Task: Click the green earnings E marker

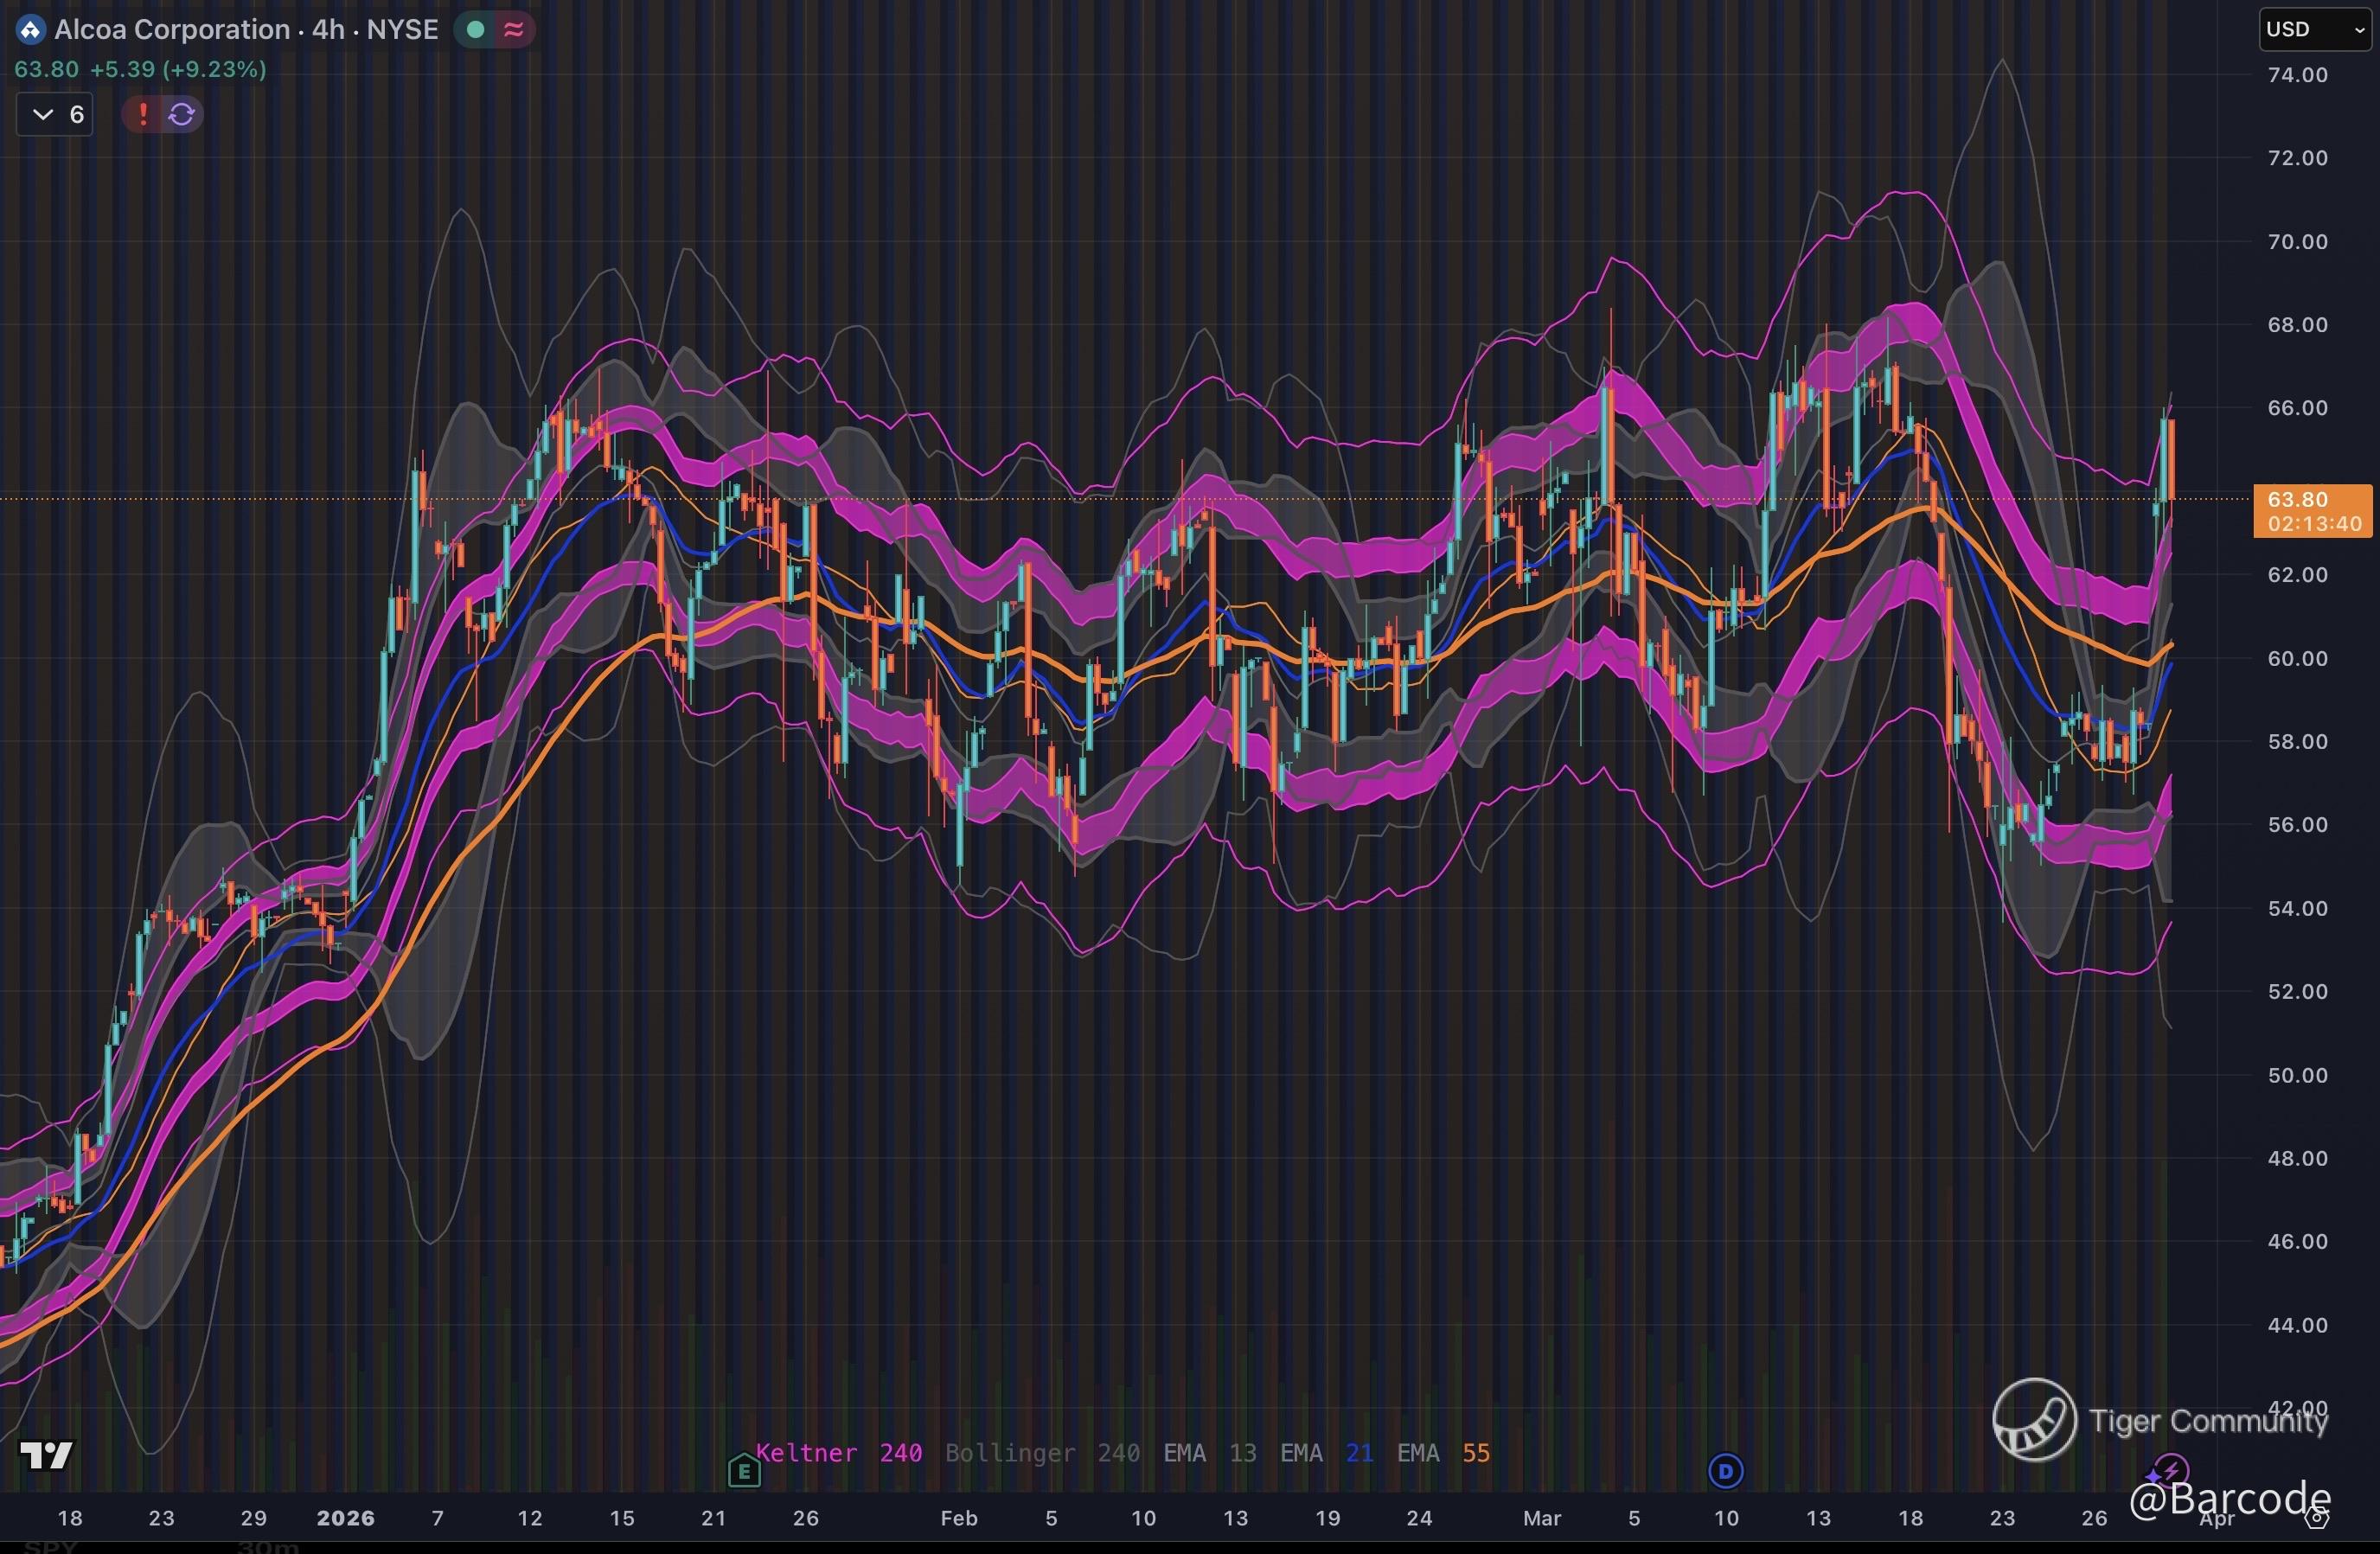Action: [744, 1471]
